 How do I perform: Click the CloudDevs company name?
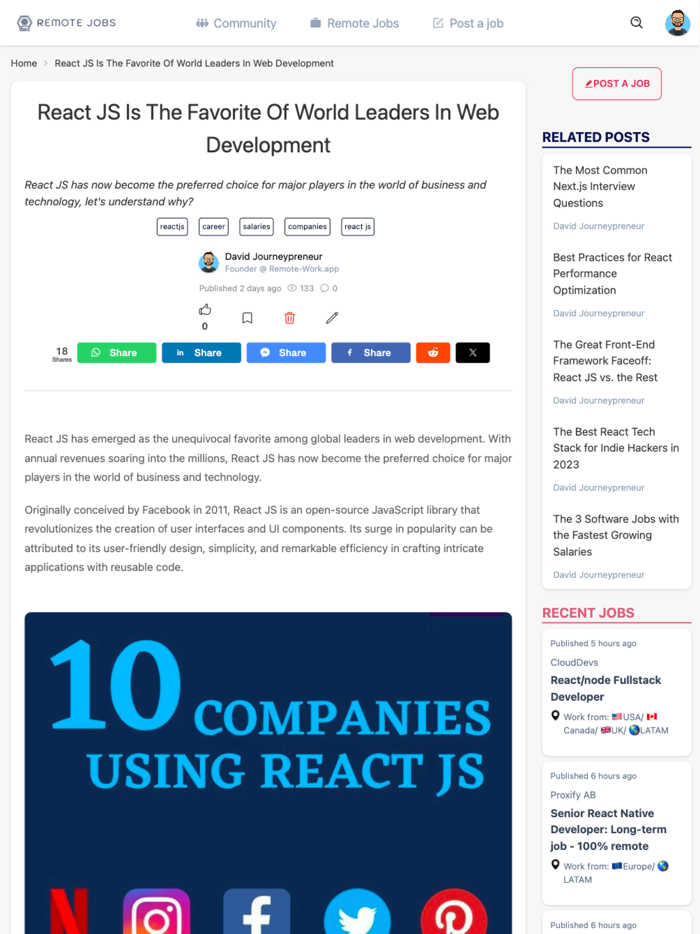point(574,662)
